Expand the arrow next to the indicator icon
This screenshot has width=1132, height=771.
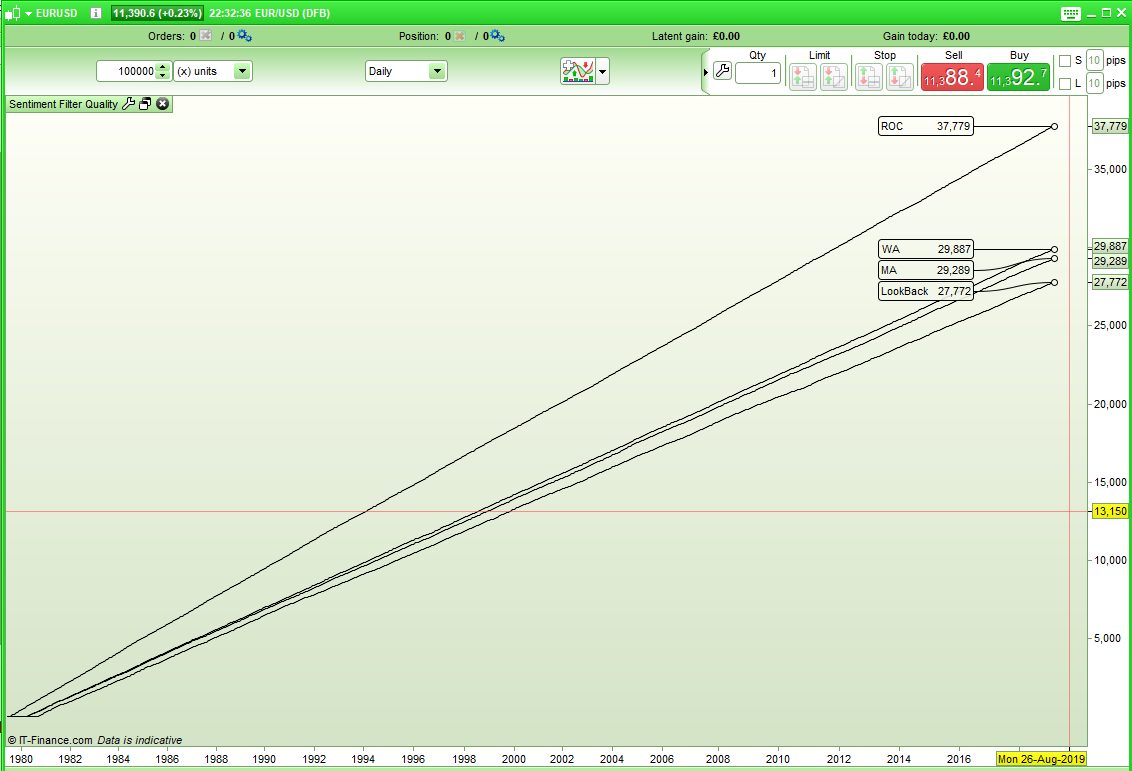tap(603, 71)
